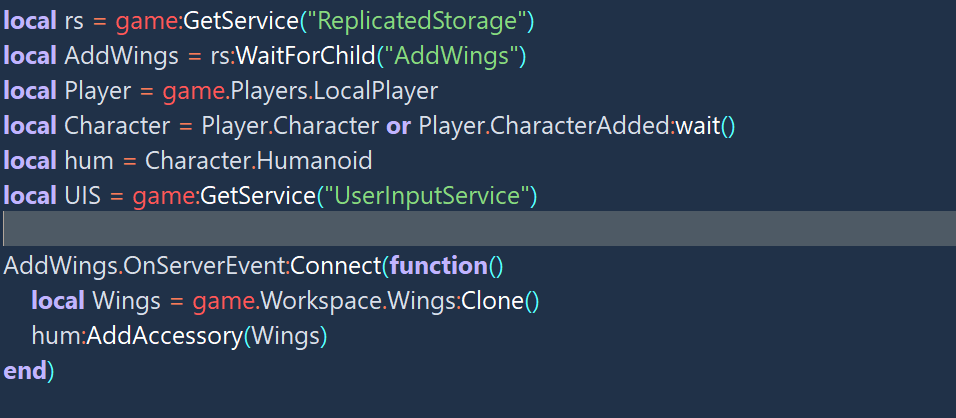Click AddAccessory in the hum call

(165, 336)
